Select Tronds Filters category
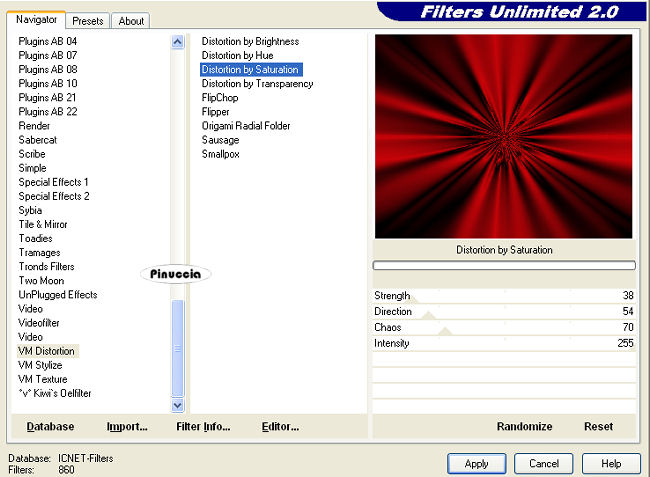This screenshot has height=477, width=650. tap(46, 267)
